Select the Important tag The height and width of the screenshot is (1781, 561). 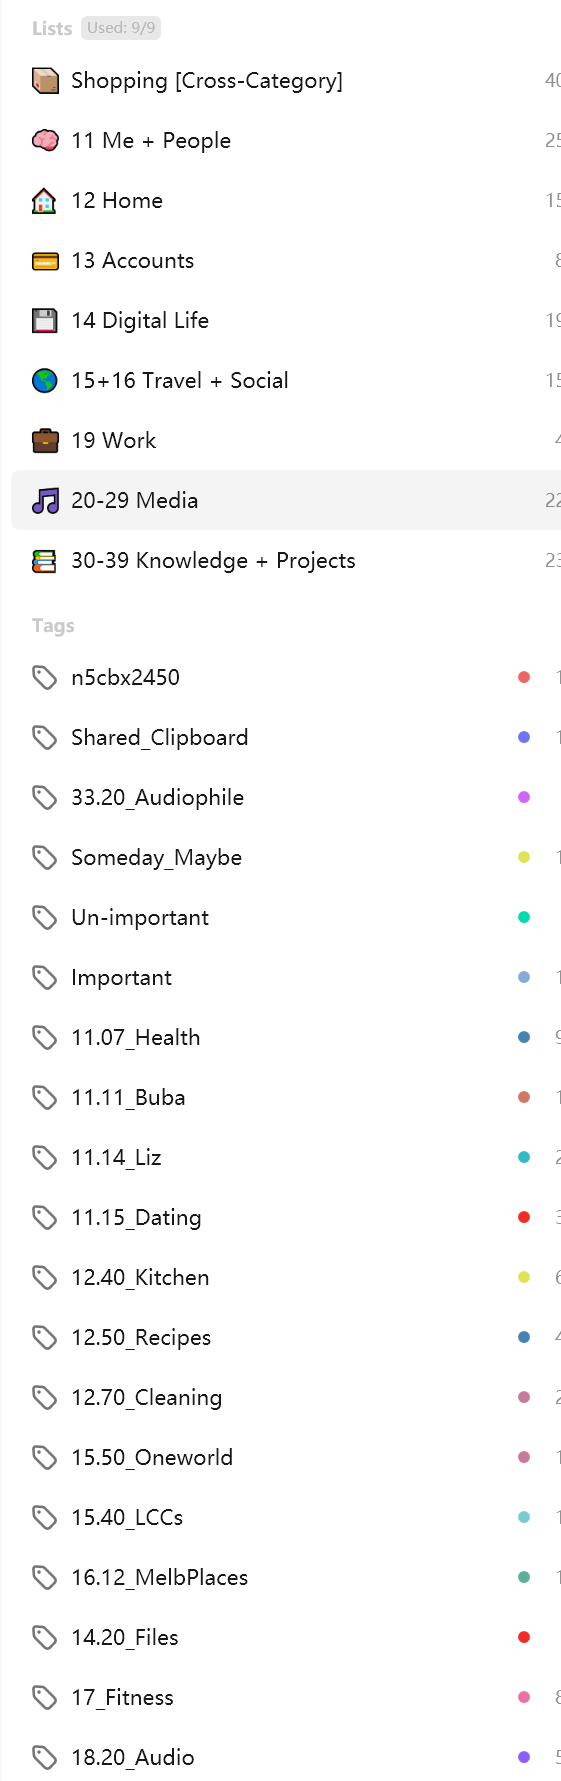(286, 978)
